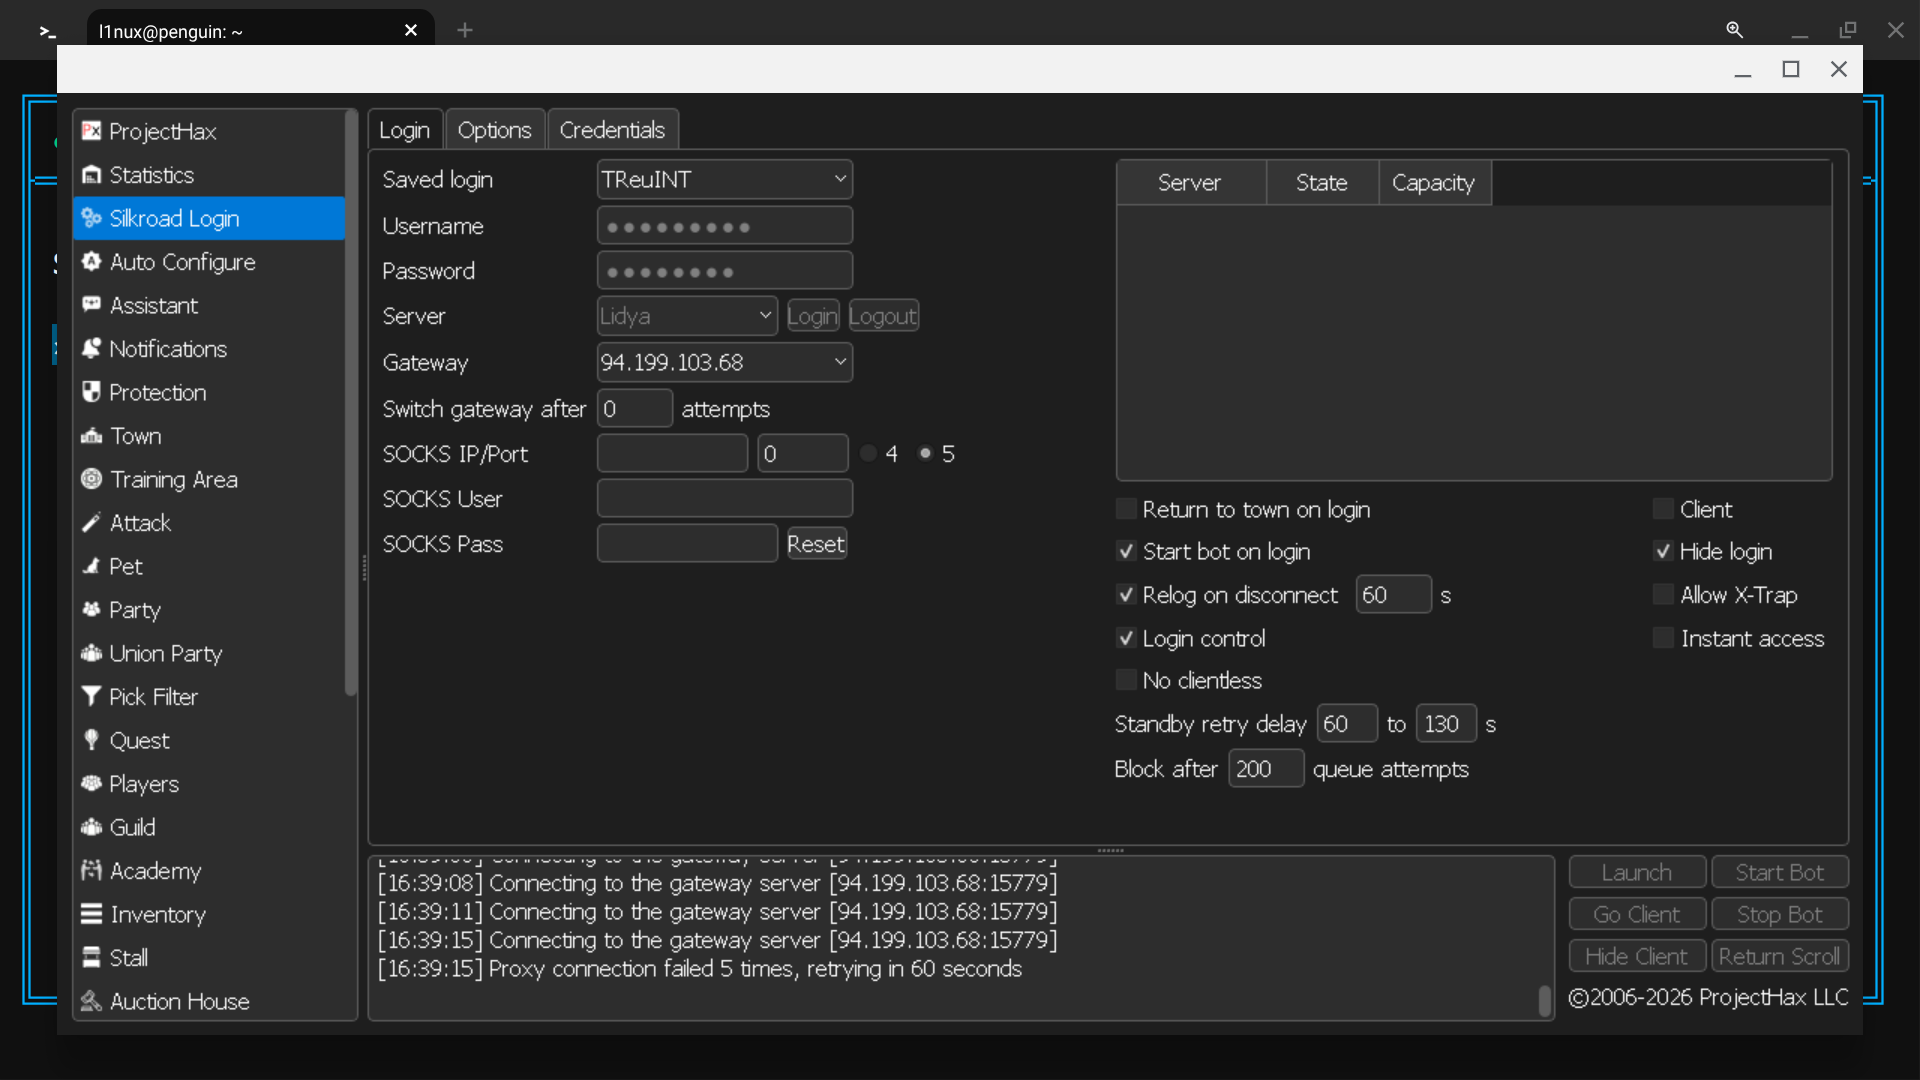Uncheck Relog on disconnect

point(1126,595)
